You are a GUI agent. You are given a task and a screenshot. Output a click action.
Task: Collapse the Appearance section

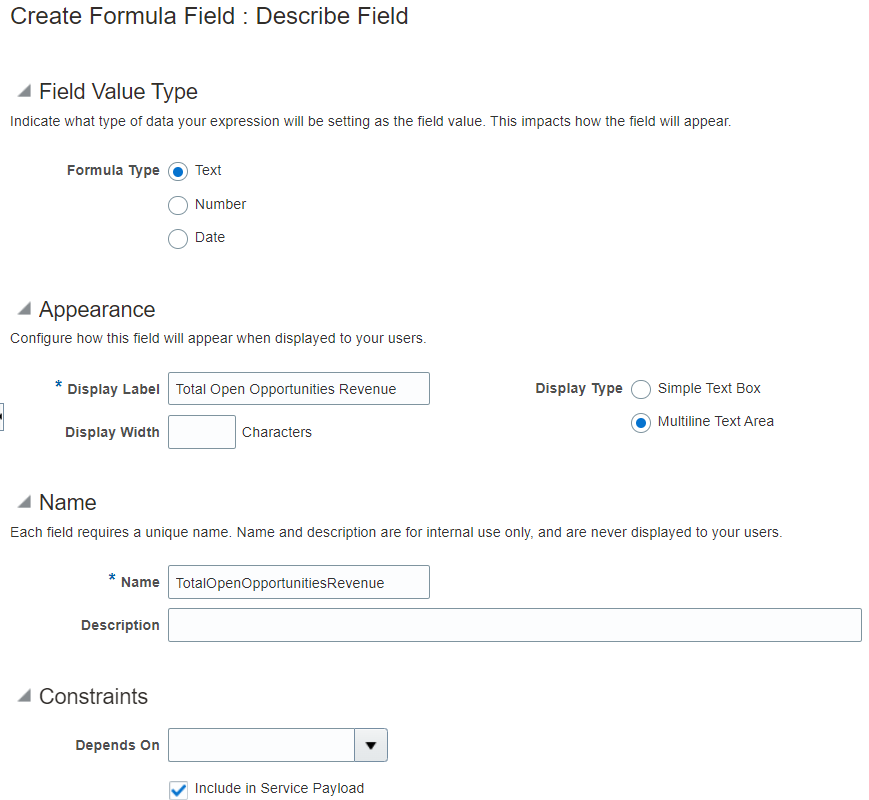pyautogui.click(x=22, y=310)
